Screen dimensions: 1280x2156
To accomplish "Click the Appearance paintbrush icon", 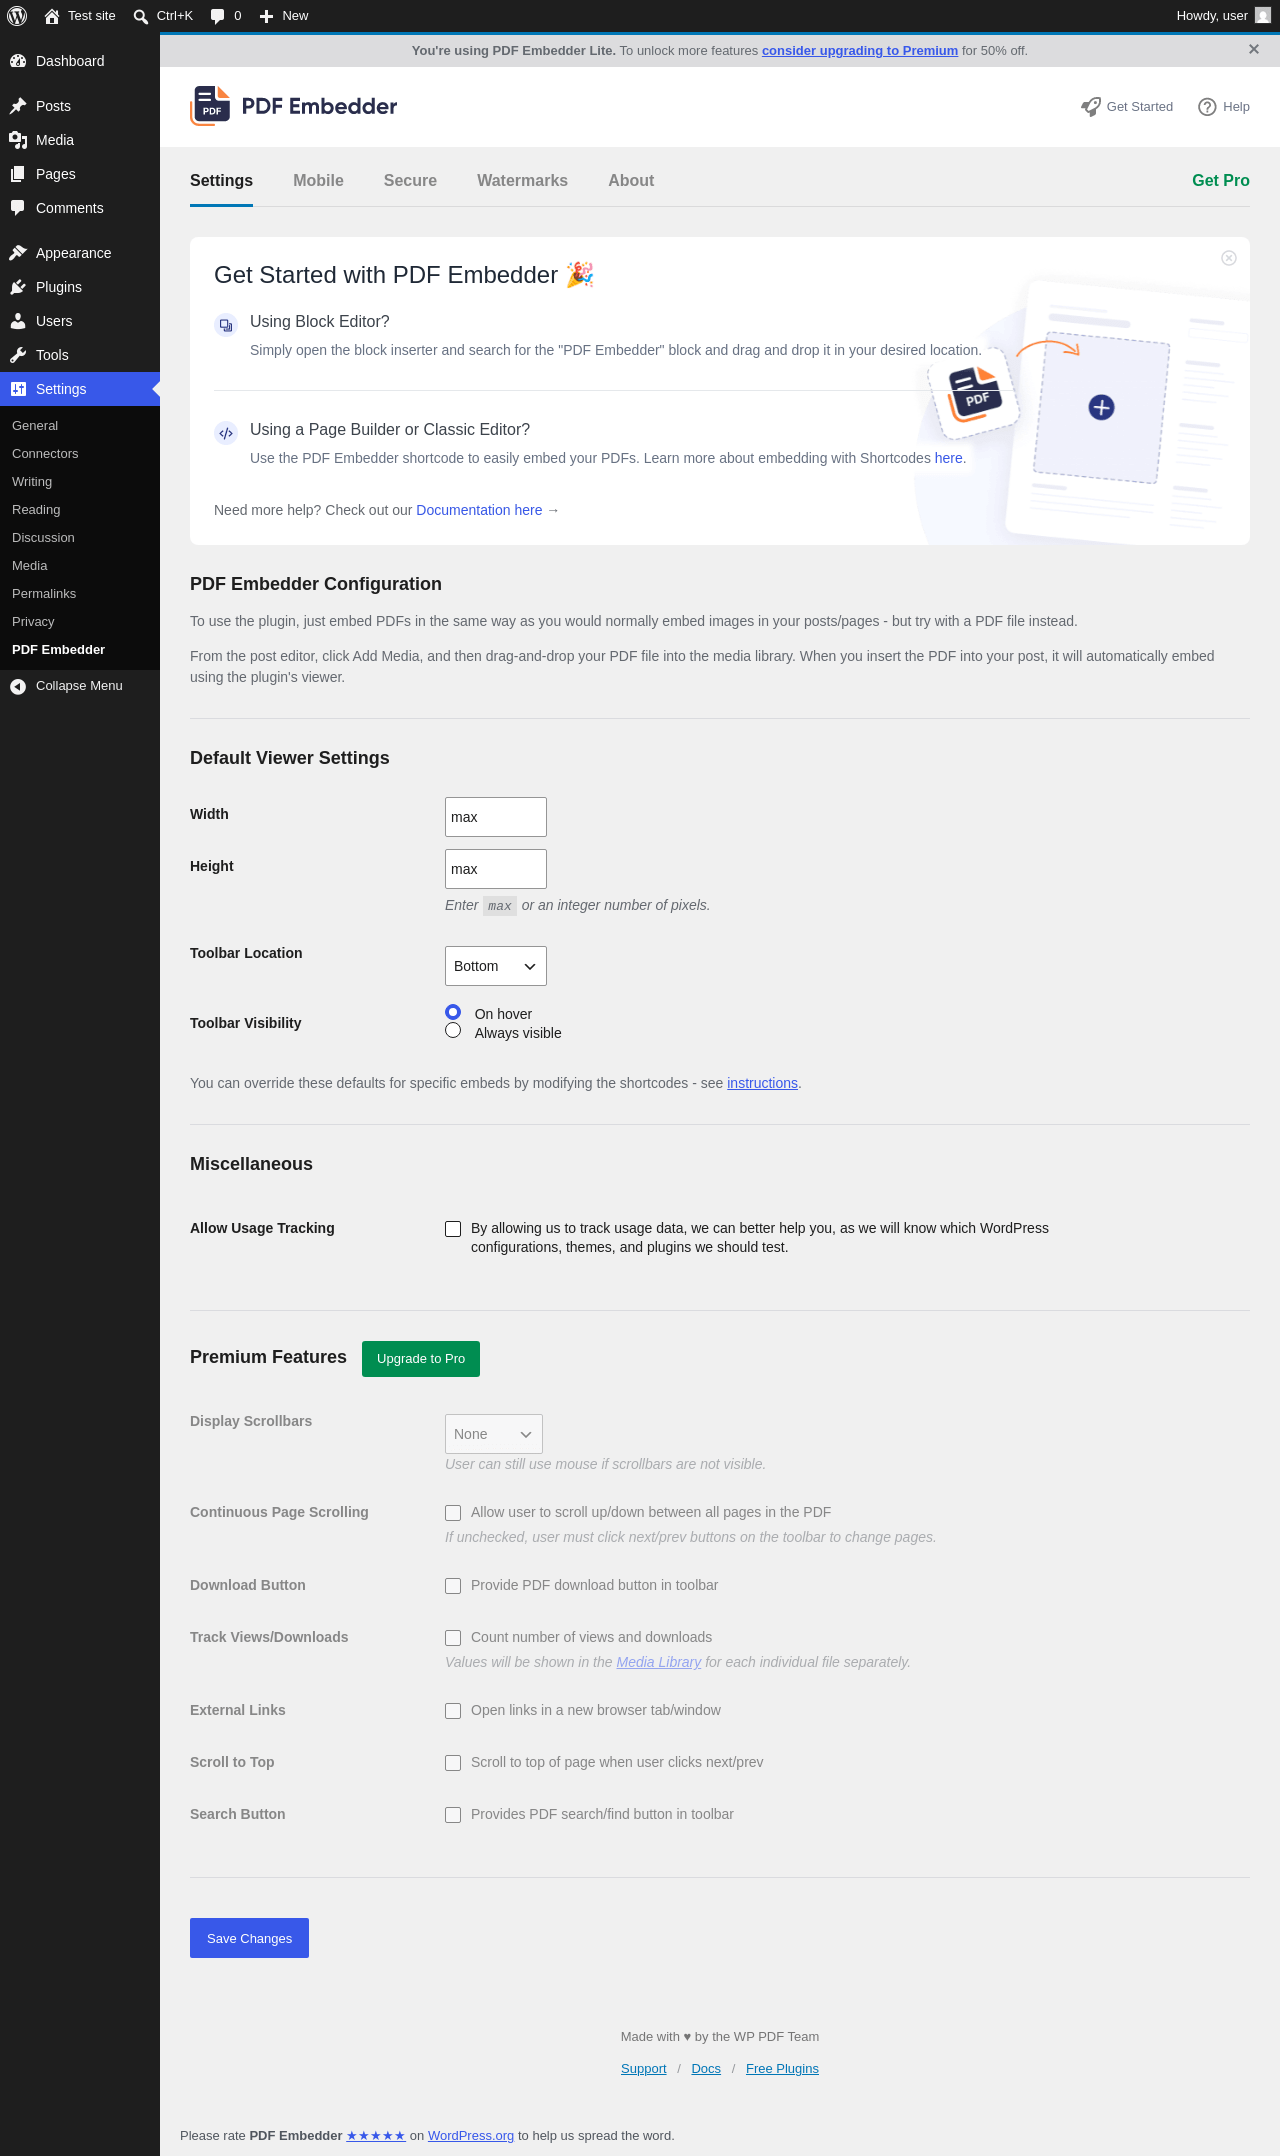I will point(18,253).
